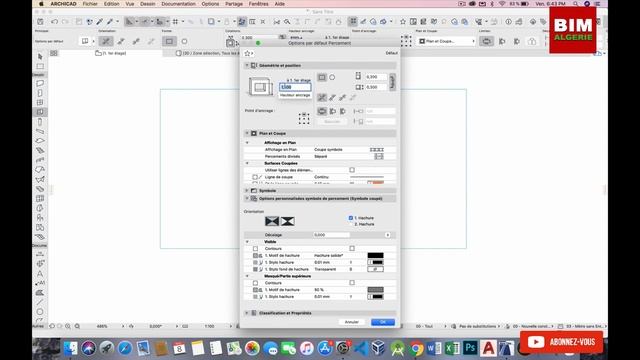Enable Contours checkbox under Masqué/Partie supérieure
Screen dimensions: 640x360
pyautogui.click(x=352, y=282)
